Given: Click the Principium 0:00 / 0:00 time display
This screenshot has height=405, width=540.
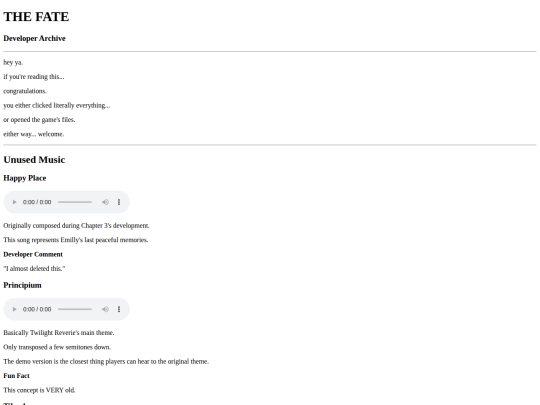Looking at the screenshot, I should point(37,309).
